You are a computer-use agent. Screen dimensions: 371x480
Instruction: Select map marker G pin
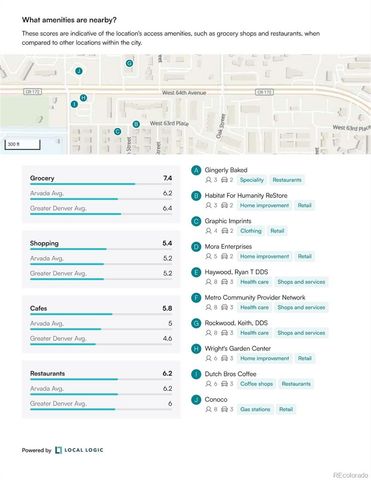[x=129, y=63]
